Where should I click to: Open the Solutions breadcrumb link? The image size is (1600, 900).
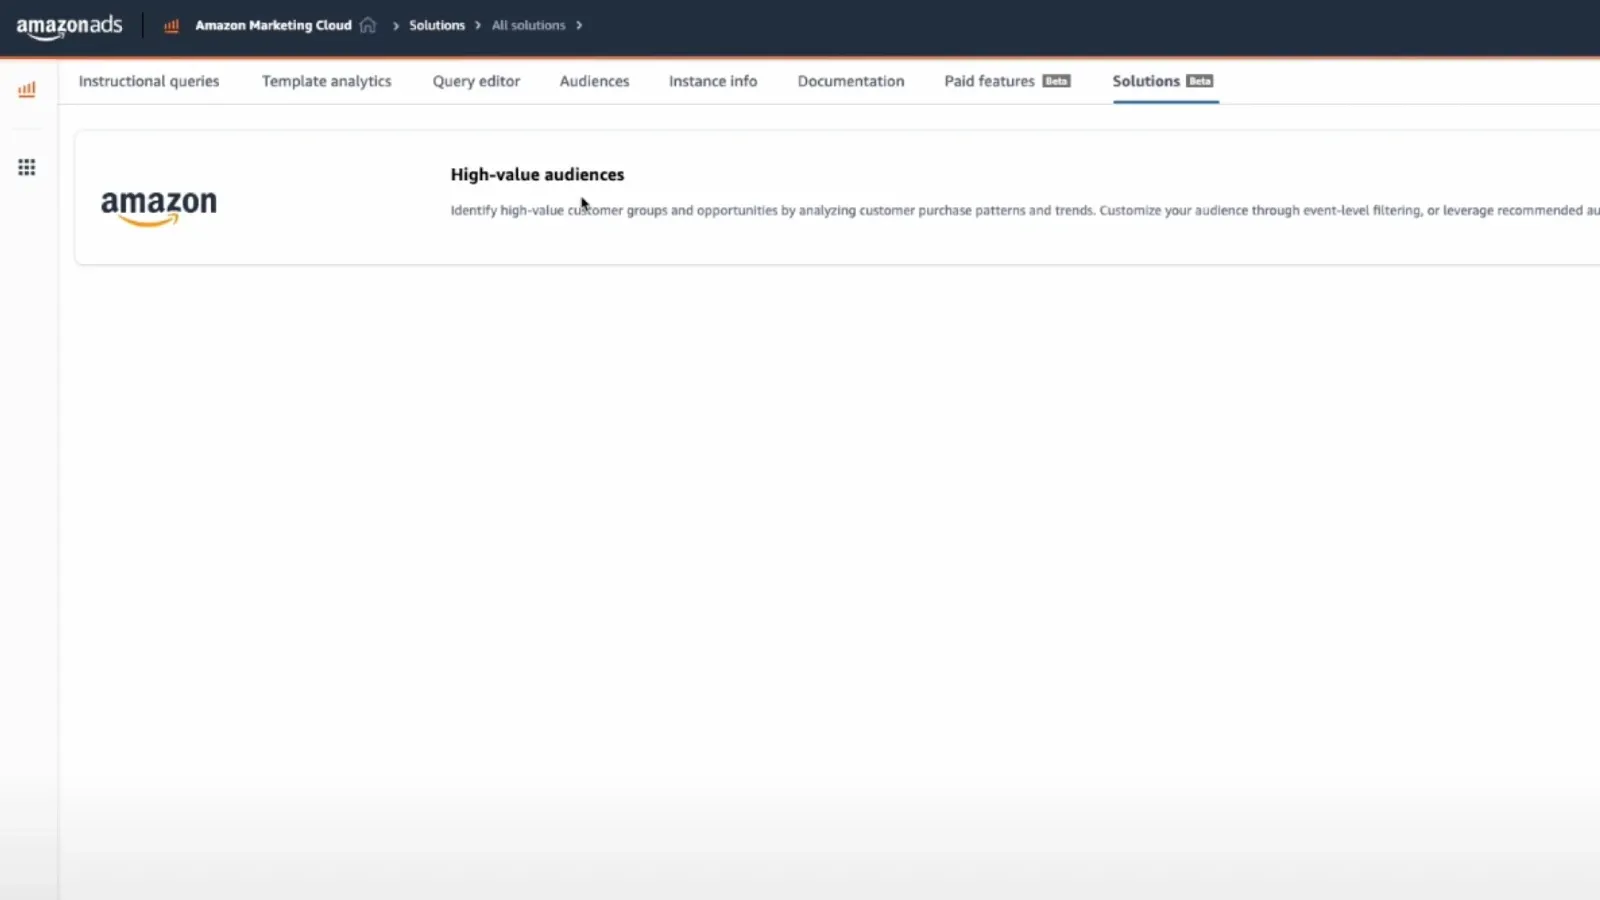(x=437, y=25)
